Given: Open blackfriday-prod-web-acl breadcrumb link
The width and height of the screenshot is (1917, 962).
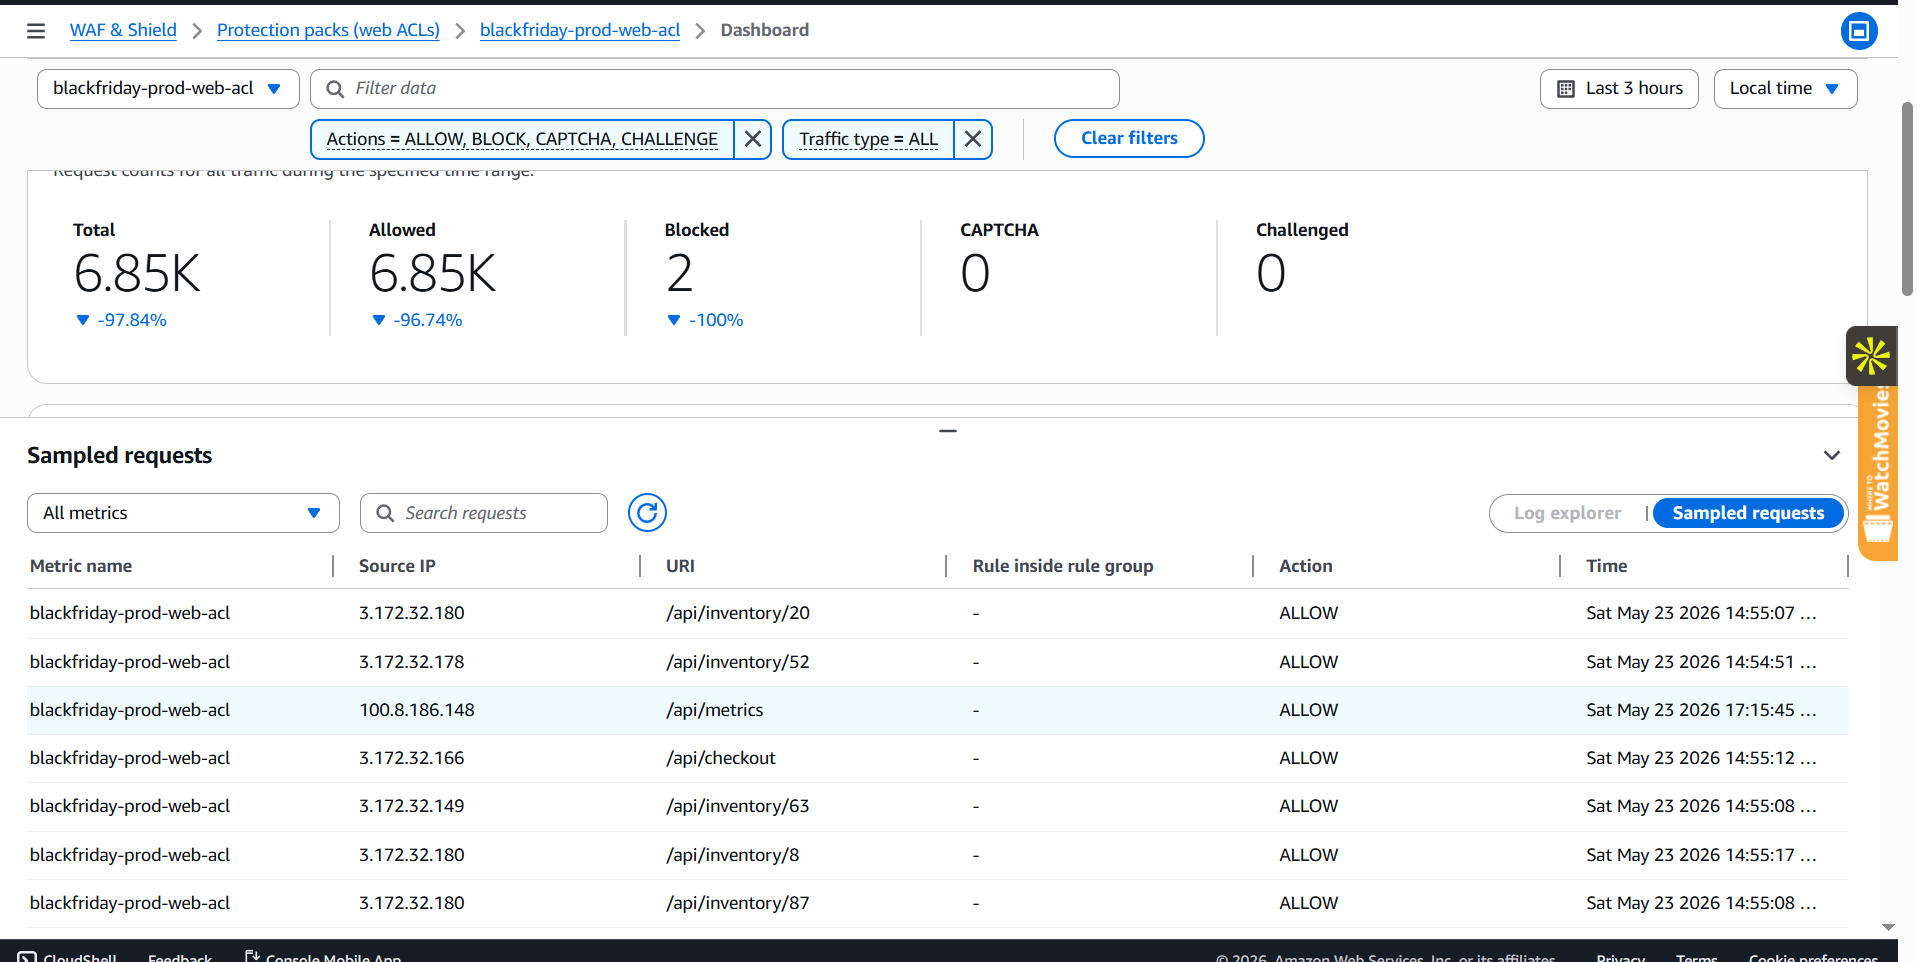Looking at the screenshot, I should [580, 30].
